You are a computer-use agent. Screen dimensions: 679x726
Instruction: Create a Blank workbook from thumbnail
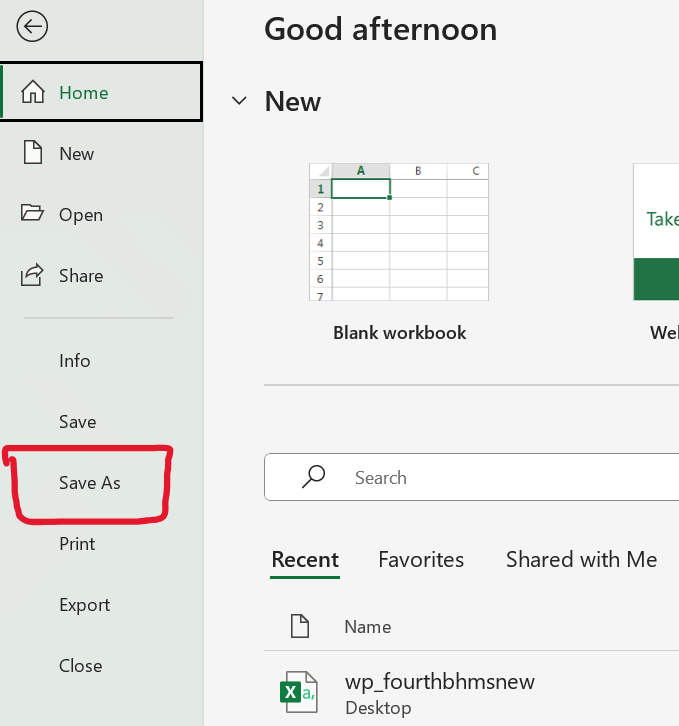tap(399, 232)
